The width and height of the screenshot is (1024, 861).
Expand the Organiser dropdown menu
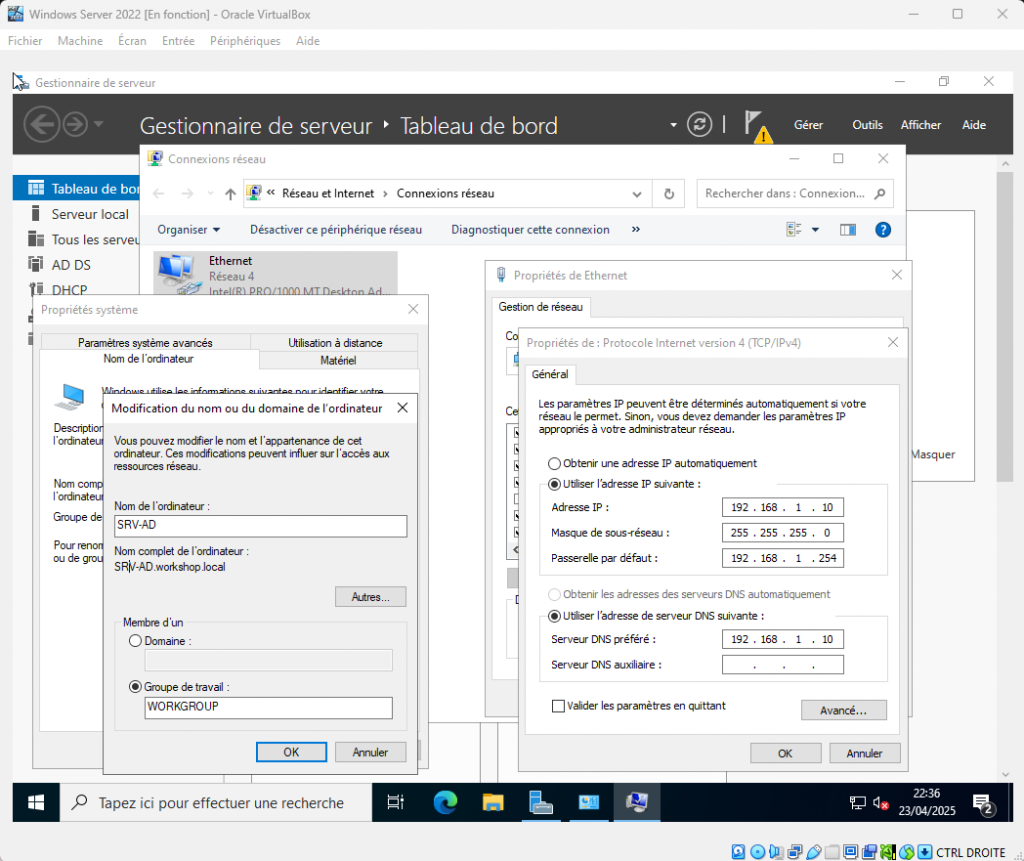(188, 229)
